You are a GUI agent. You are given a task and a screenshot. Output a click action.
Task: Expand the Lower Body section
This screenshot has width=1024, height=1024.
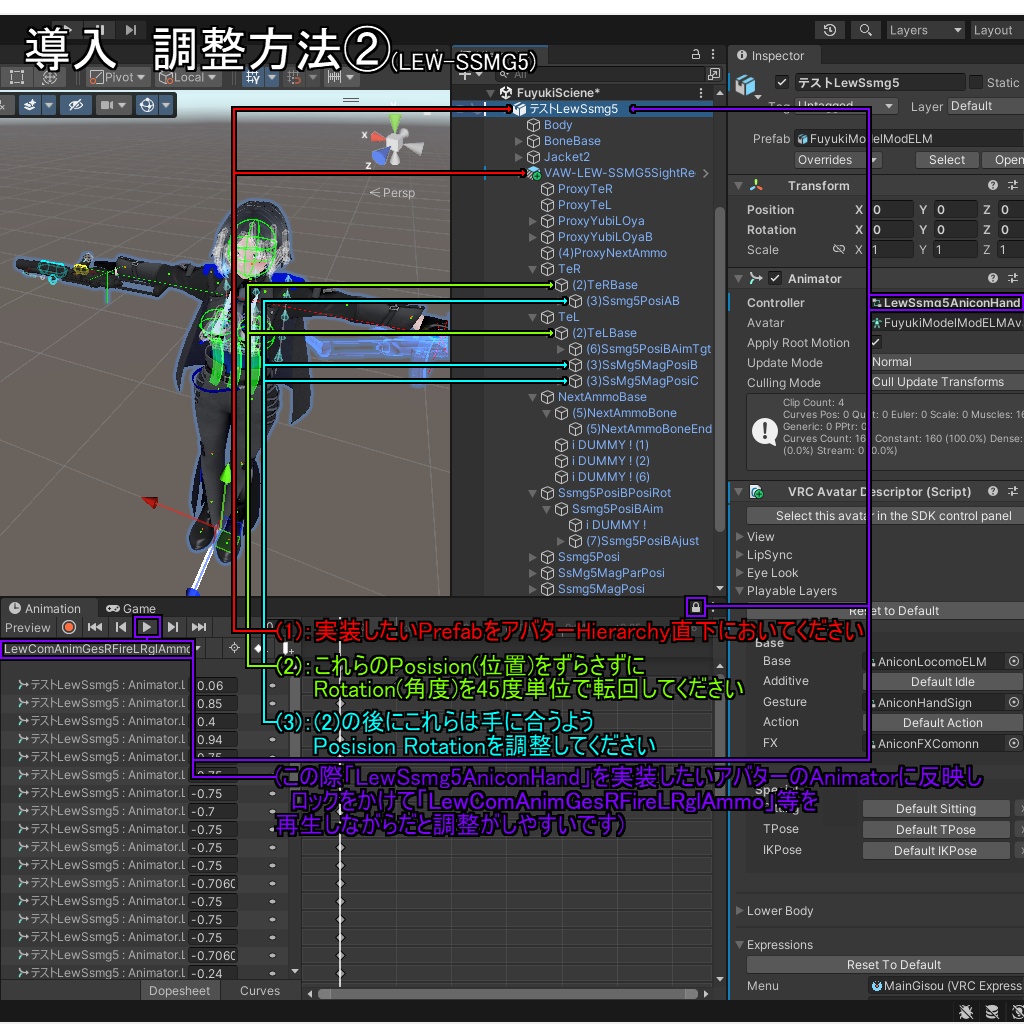point(740,910)
